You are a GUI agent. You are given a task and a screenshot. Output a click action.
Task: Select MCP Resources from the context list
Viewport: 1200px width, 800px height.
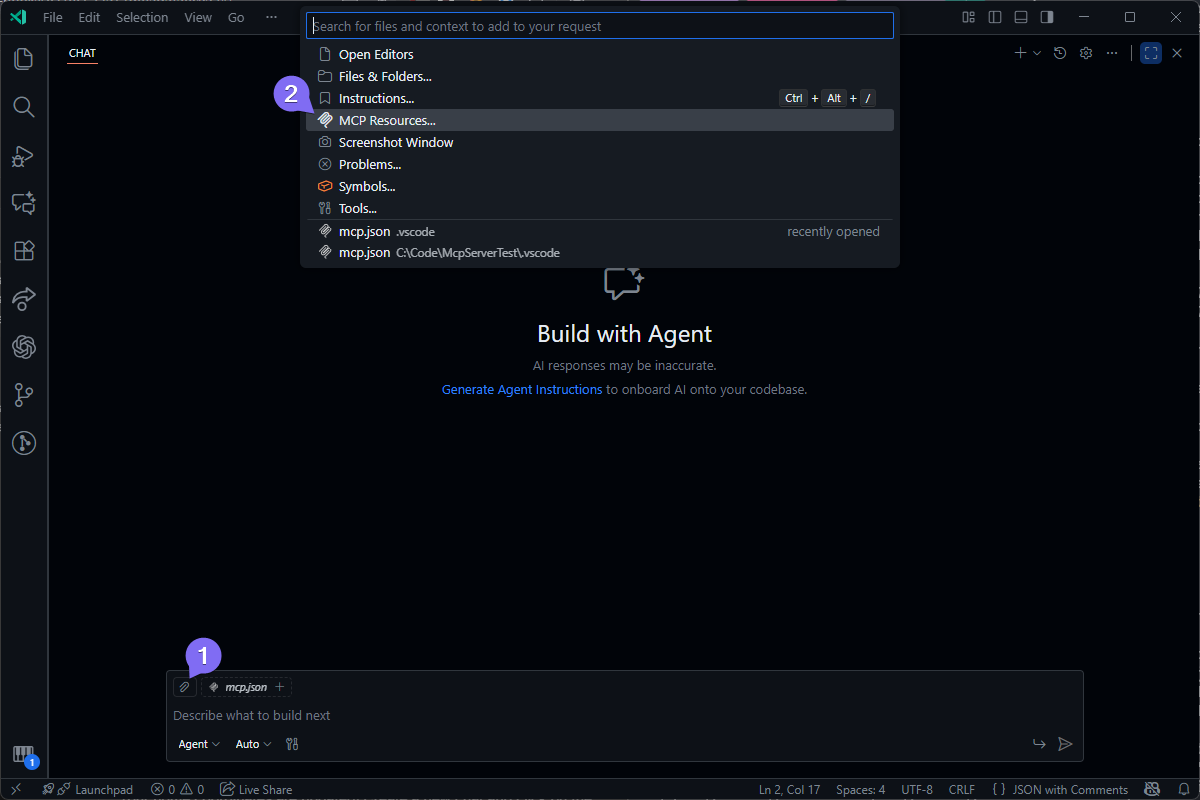387,119
